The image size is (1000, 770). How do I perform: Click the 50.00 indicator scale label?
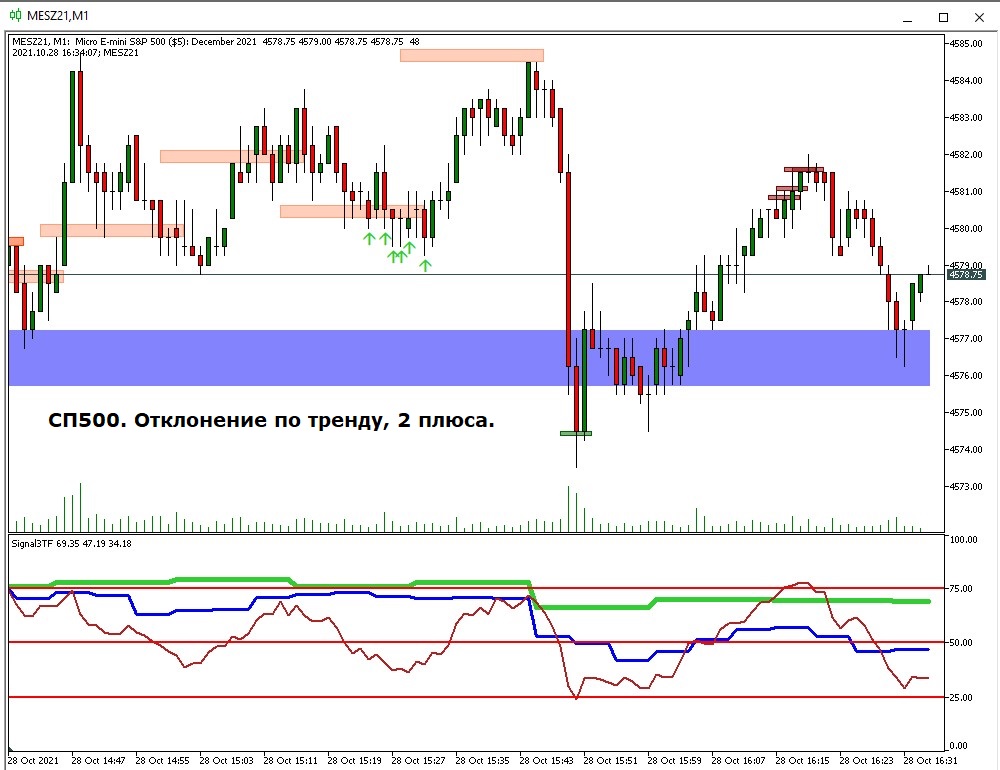click(x=961, y=642)
